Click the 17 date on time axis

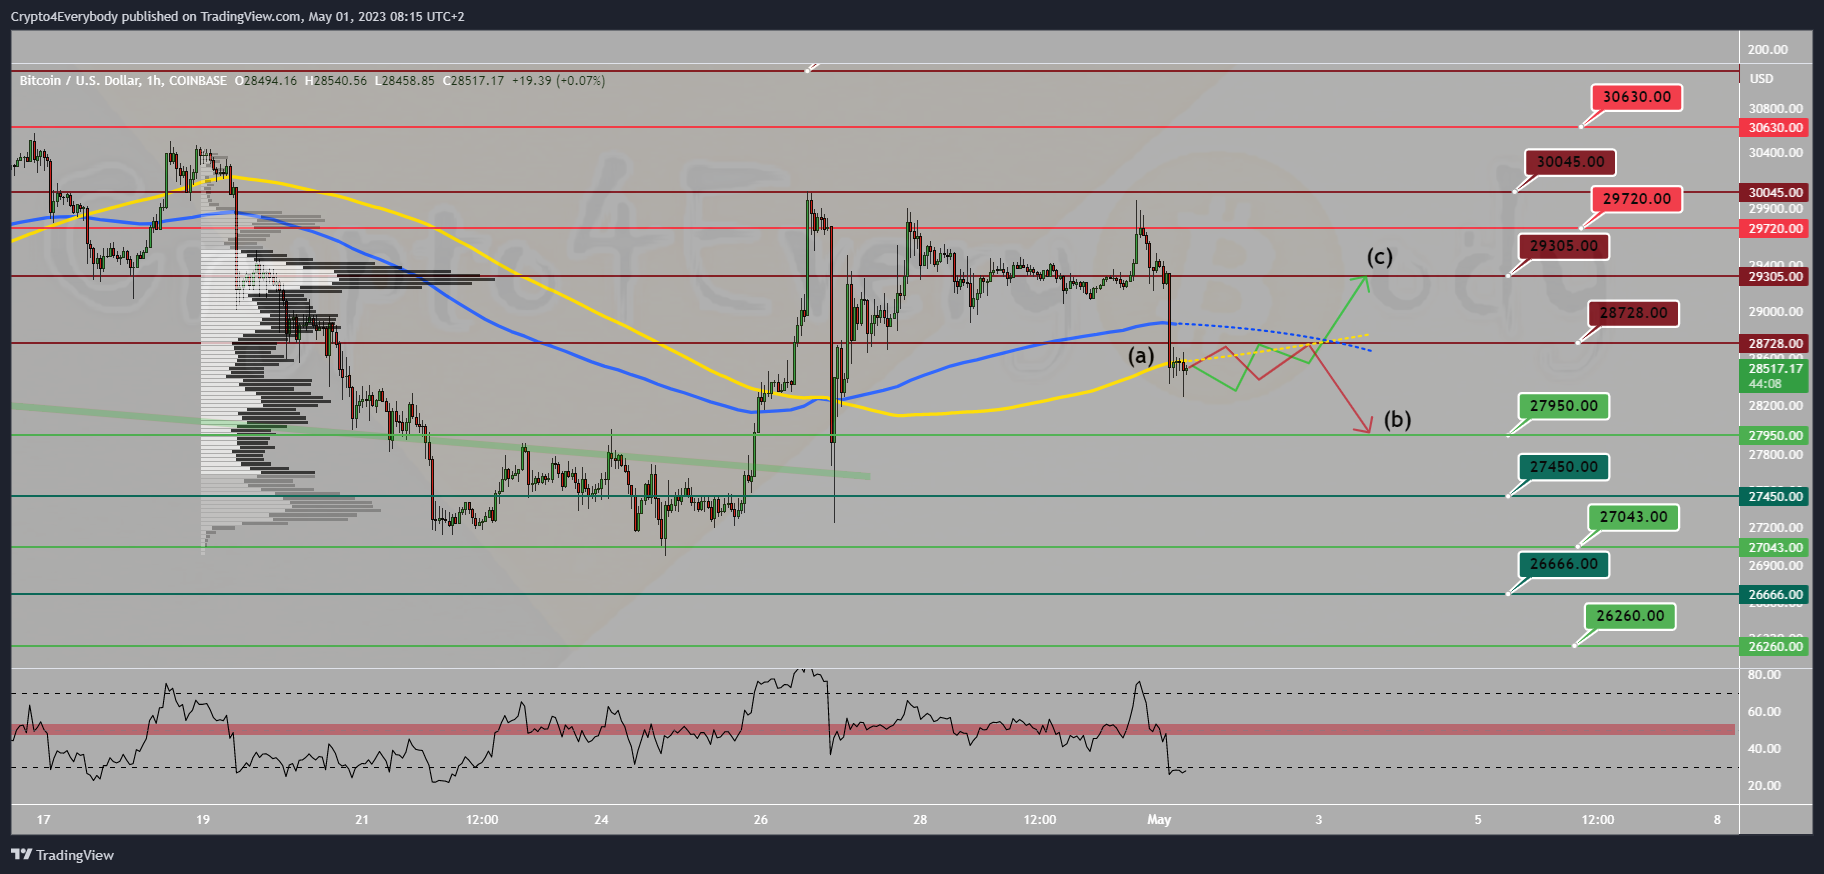click(x=43, y=820)
